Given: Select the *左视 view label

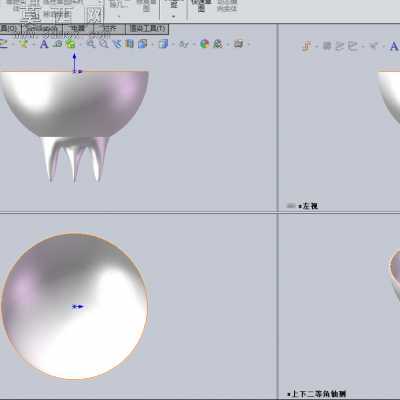Looking at the screenshot, I should click(x=308, y=206).
